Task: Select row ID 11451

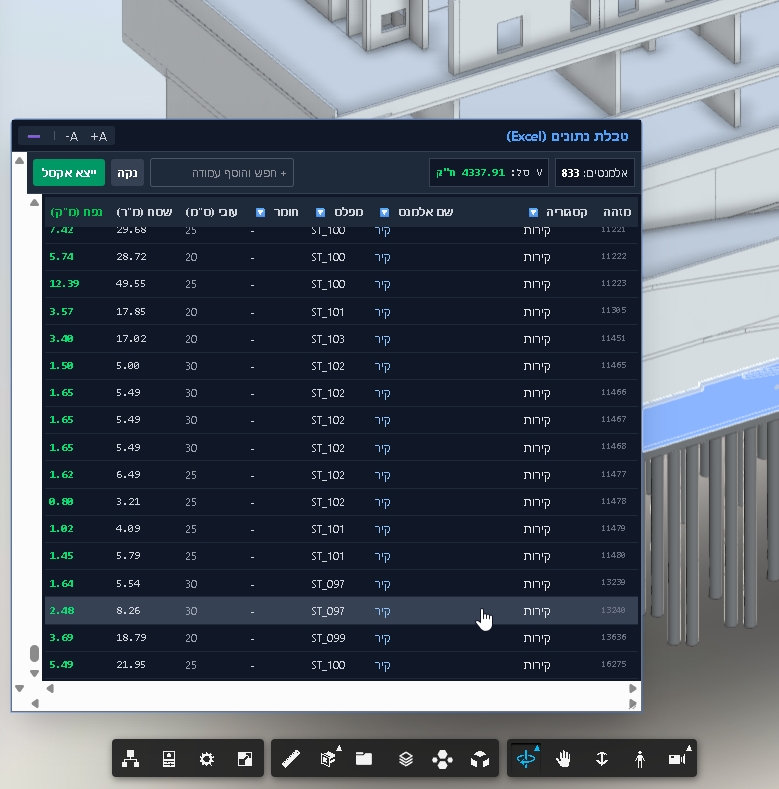Action: pos(613,338)
